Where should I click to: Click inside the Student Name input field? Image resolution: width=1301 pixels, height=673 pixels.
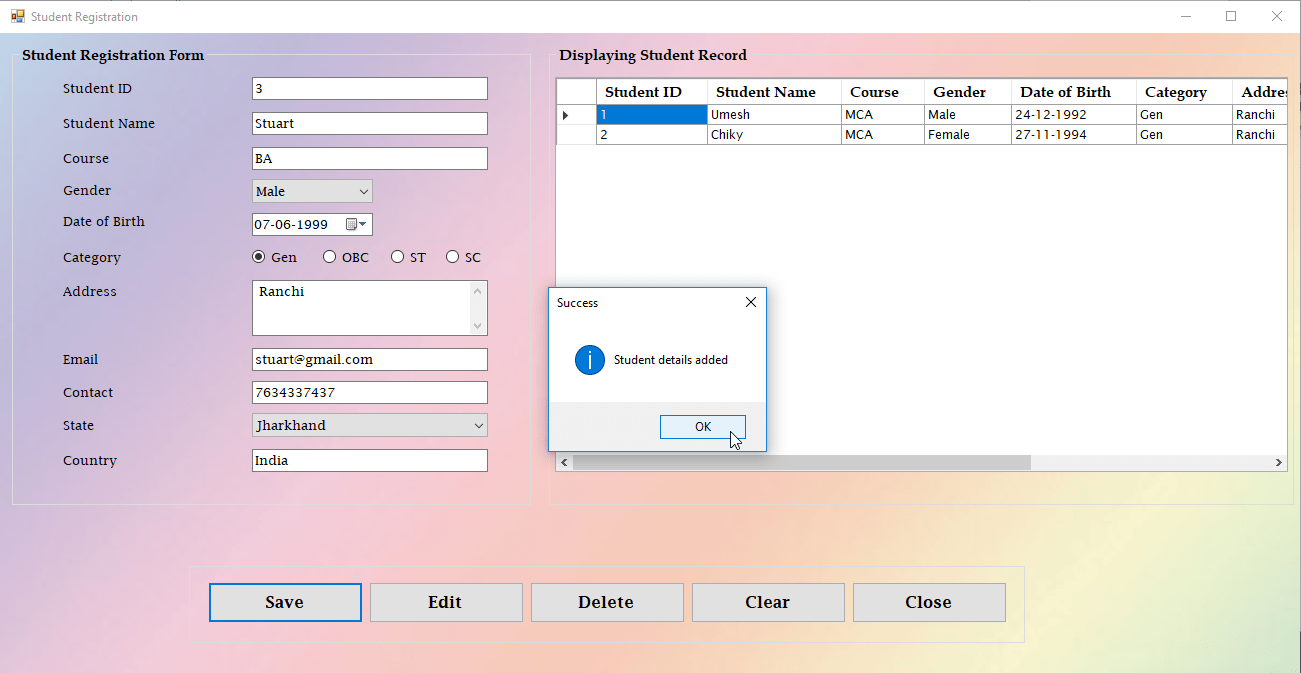click(x=369, y=123)
